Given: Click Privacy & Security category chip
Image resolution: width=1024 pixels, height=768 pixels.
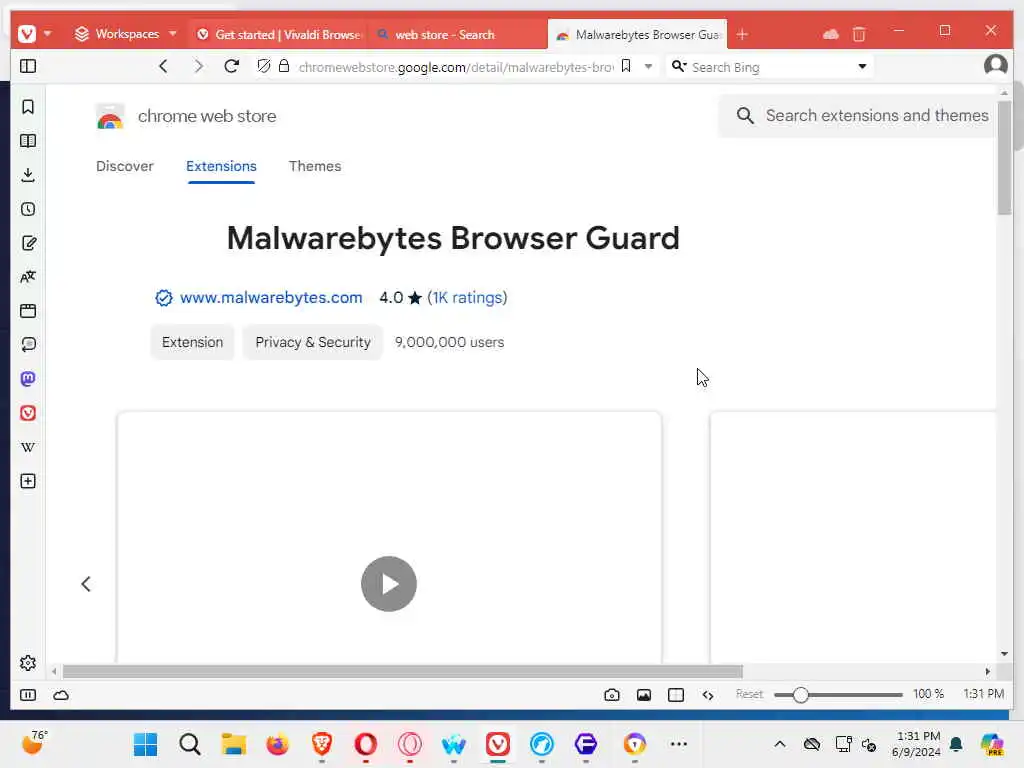Looking at the screenshot, I should (313, 342).
